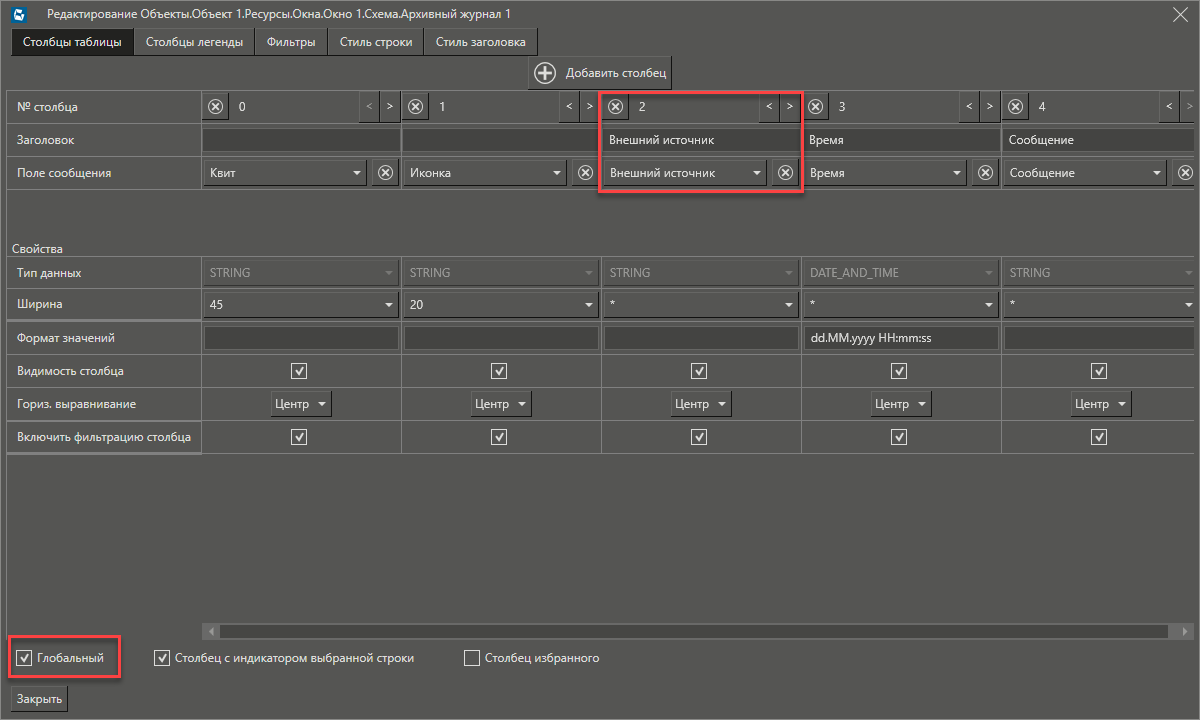
Task: Delete column 0 using its cross icon
Action: coord(215,106)
